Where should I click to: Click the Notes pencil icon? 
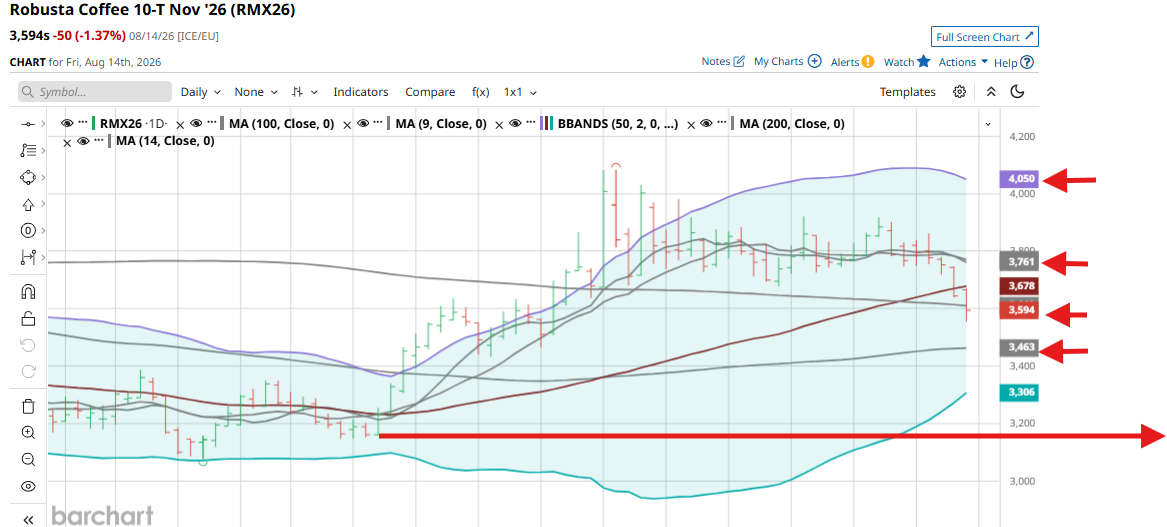[x=739, y=62]
